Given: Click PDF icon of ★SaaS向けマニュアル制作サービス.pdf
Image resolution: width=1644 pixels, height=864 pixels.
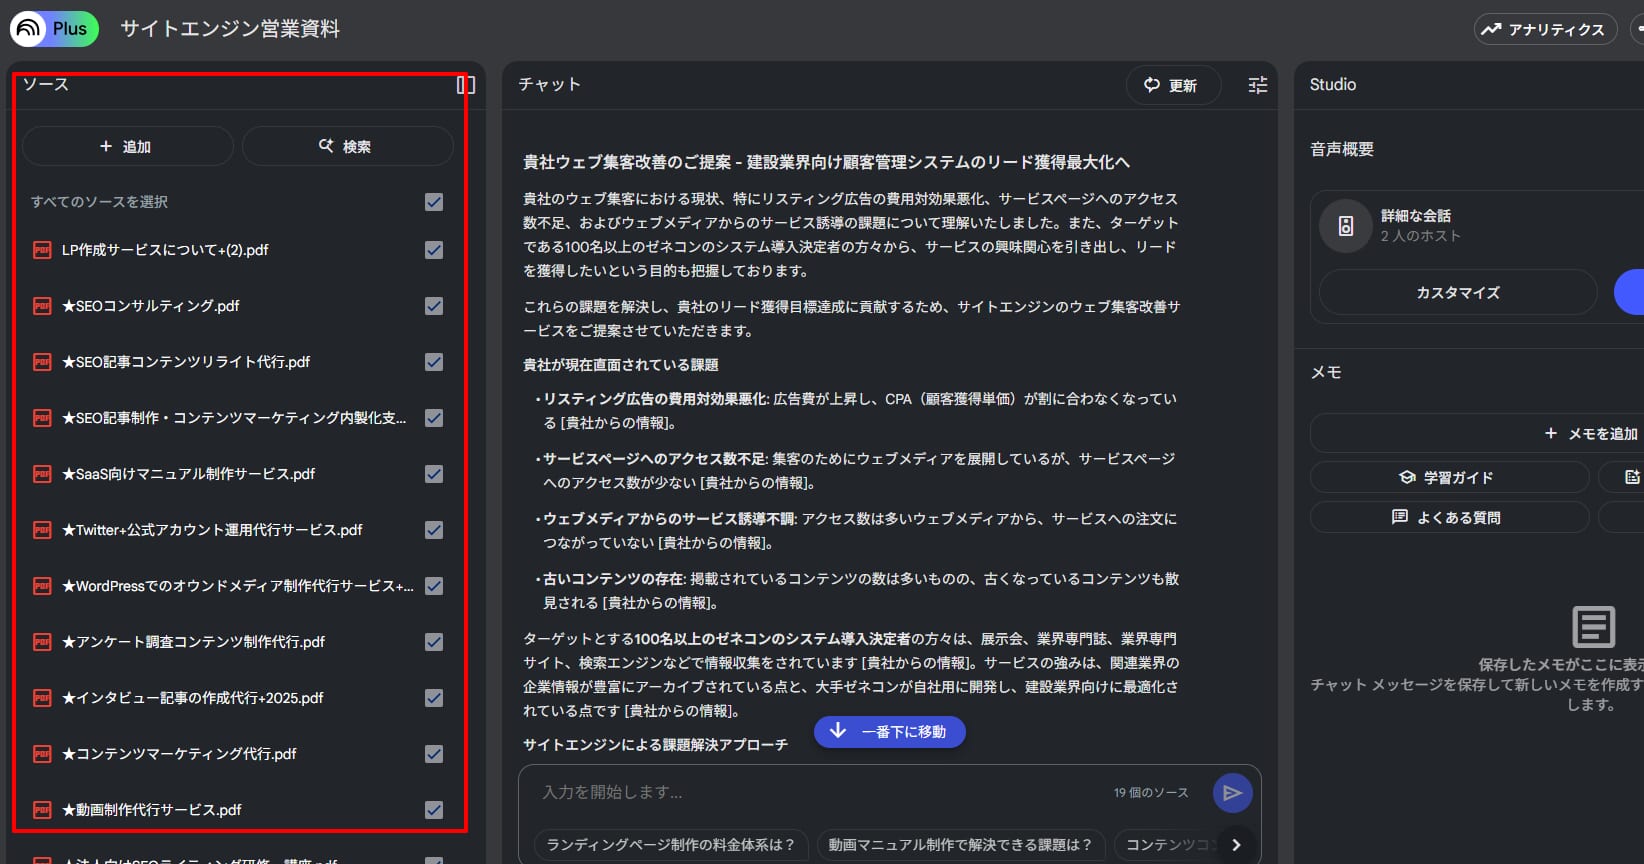Looking at the screenshot, I should tap(42, 474).
